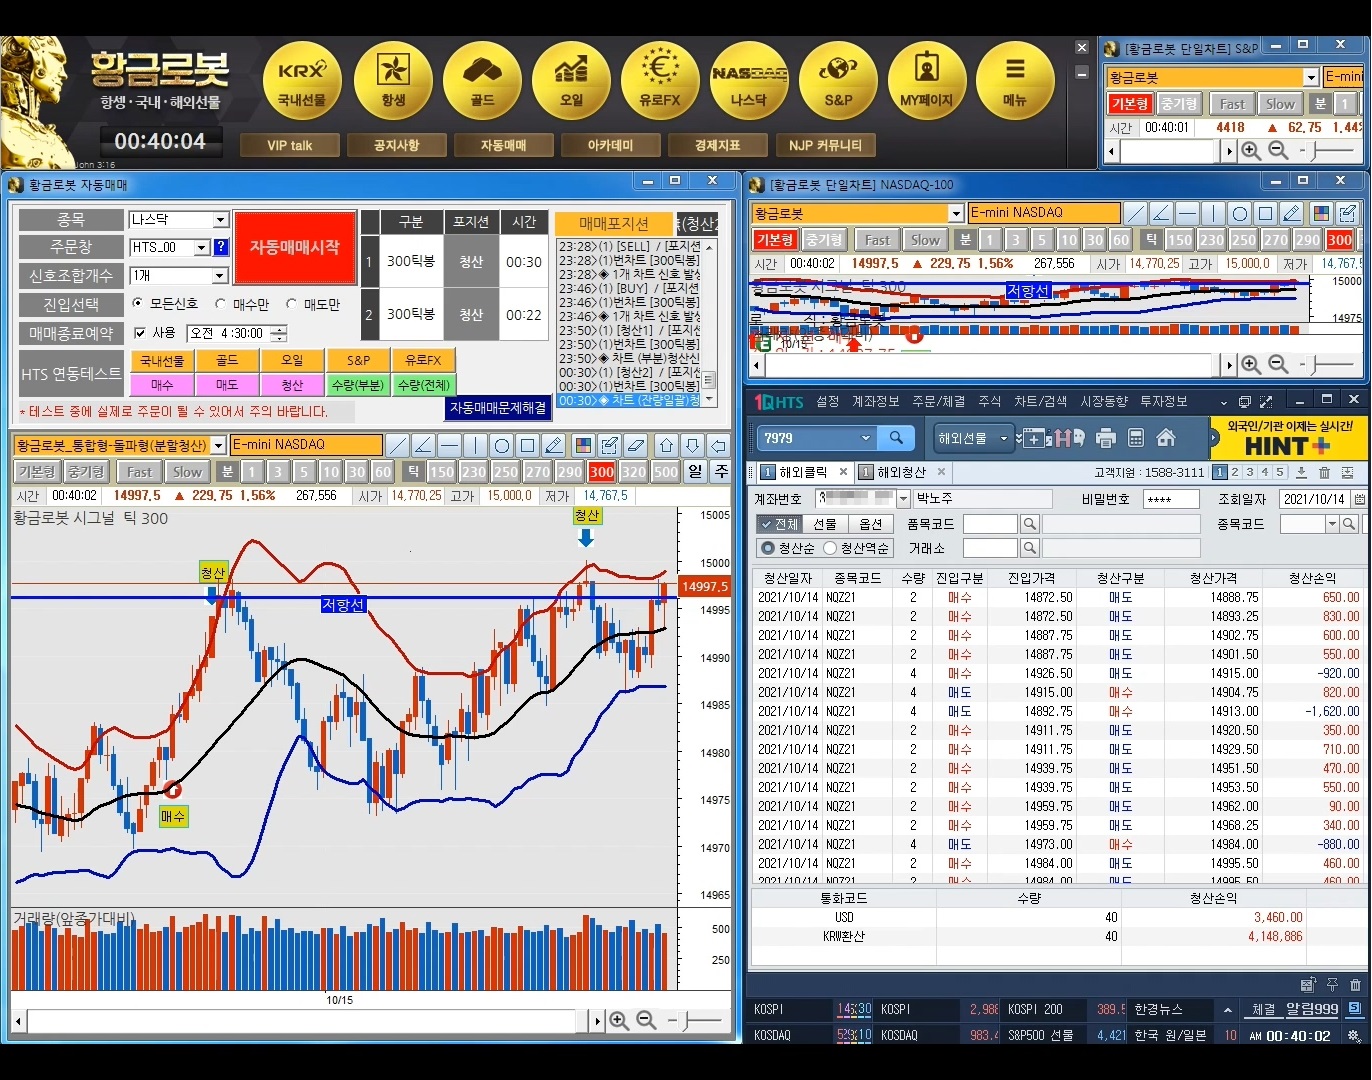Select the circle drawing tool in main chart
This screenshot has height=1080, width=1372.
[x=501, y=445]
